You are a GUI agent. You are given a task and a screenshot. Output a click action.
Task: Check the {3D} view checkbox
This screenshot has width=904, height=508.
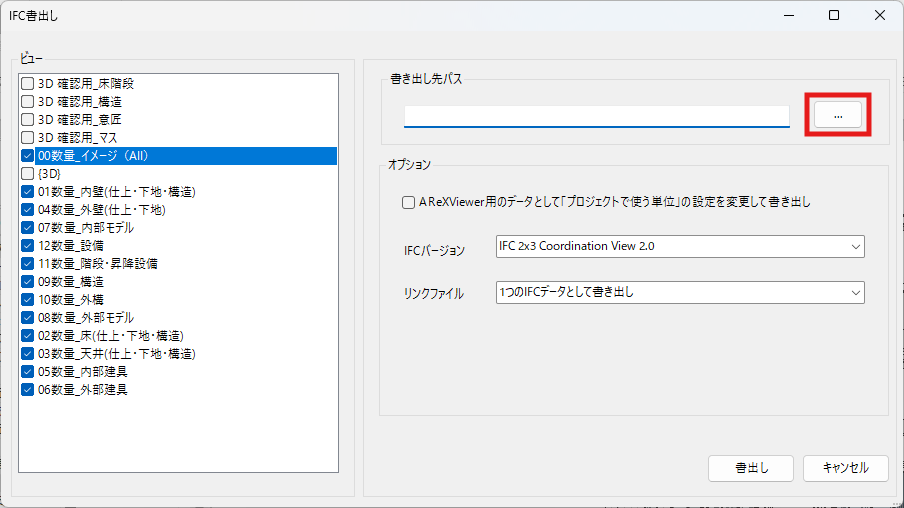coord(28,174)
